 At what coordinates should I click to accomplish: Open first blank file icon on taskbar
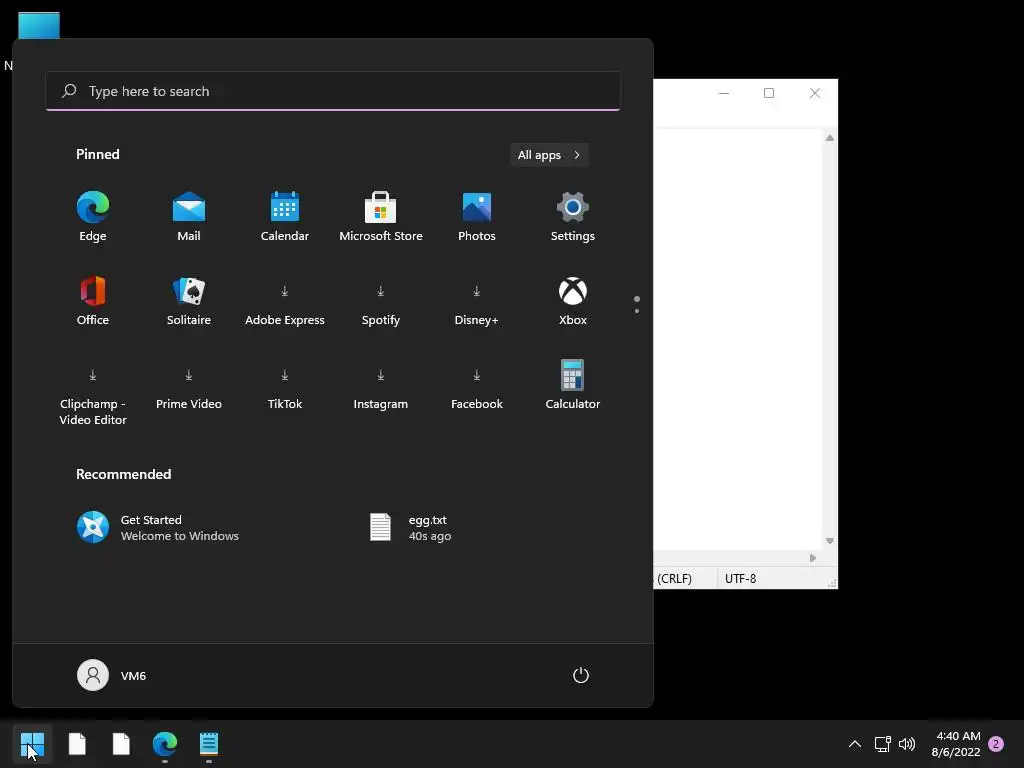click(77, 744)
